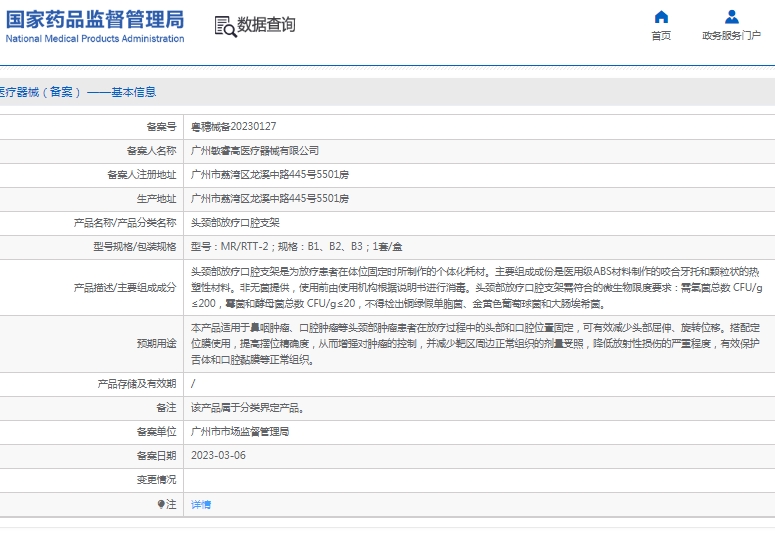This screenshot has width=775, height=535.
Task: Click the bulb icon beside 注
Action: pos(161,504)
